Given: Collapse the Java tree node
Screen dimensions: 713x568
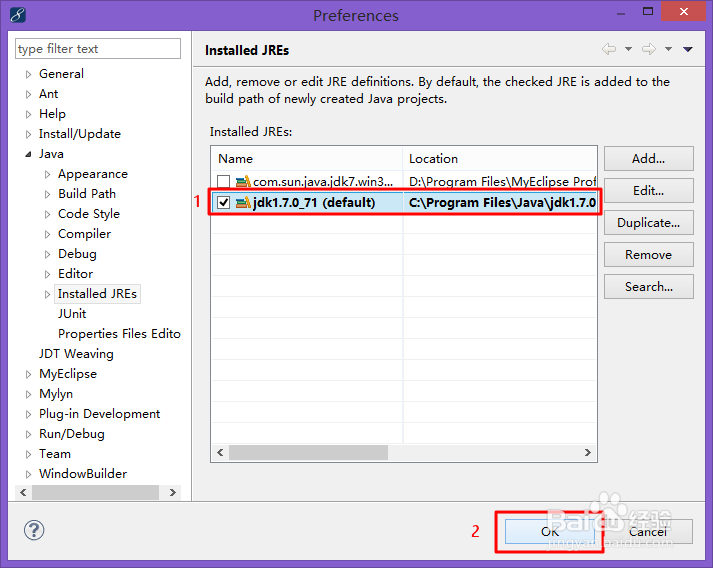Looking at the screenshot, I should 28,154.
